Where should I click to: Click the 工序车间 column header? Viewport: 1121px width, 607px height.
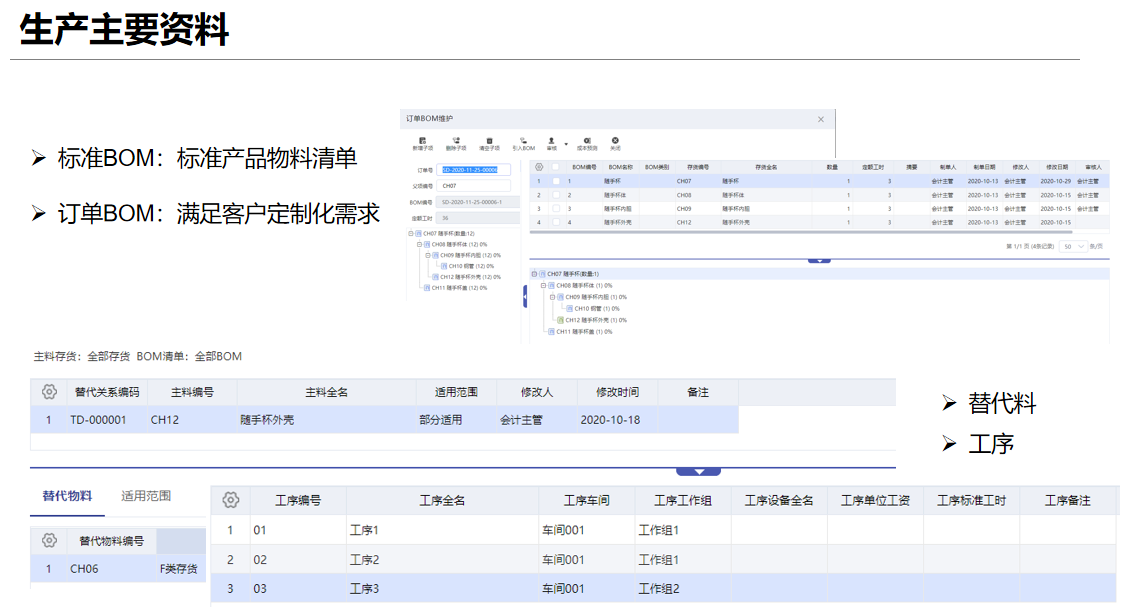pos(586,500)
